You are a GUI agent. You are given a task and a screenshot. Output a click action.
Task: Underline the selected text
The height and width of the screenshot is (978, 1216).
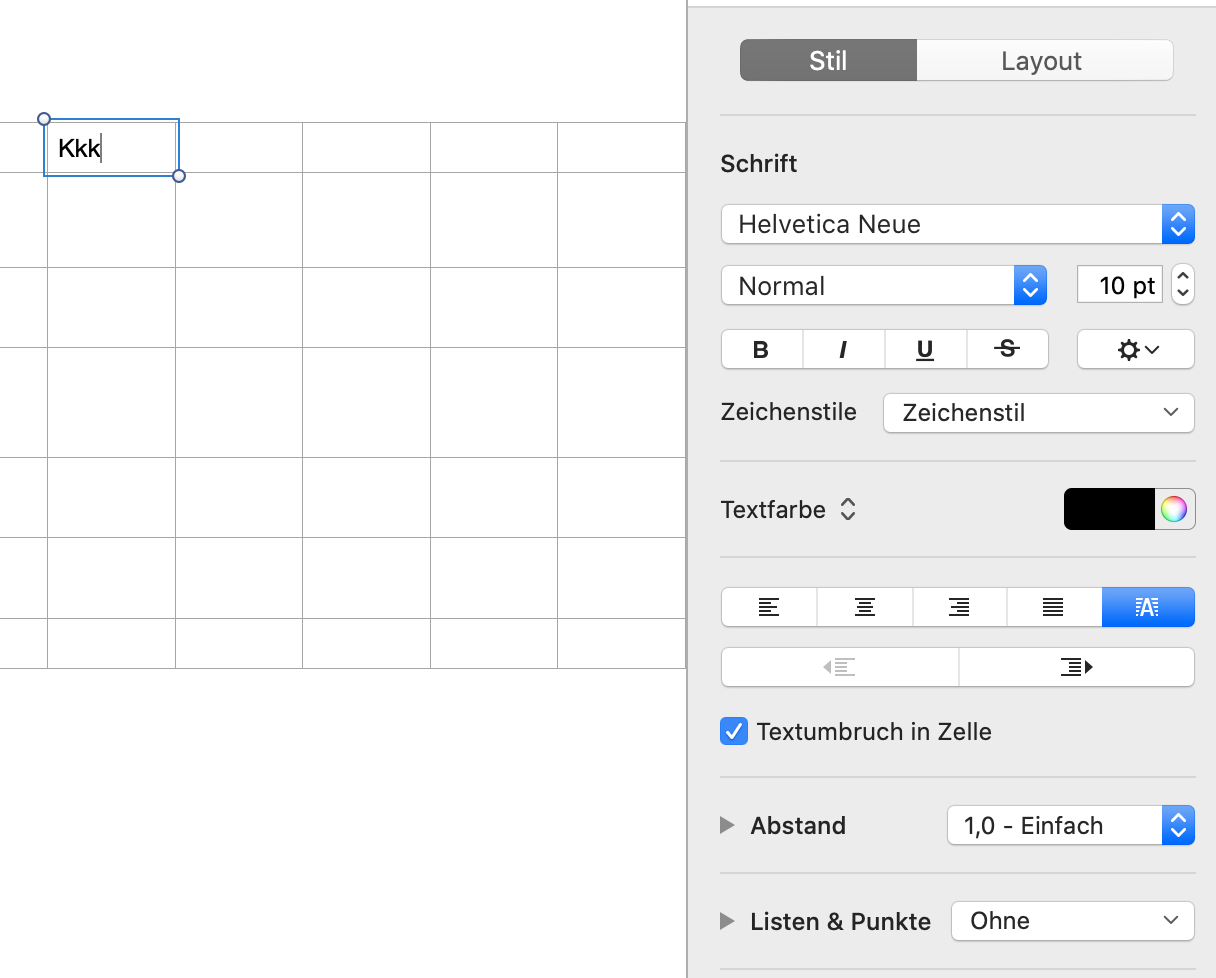coord(925,349)
